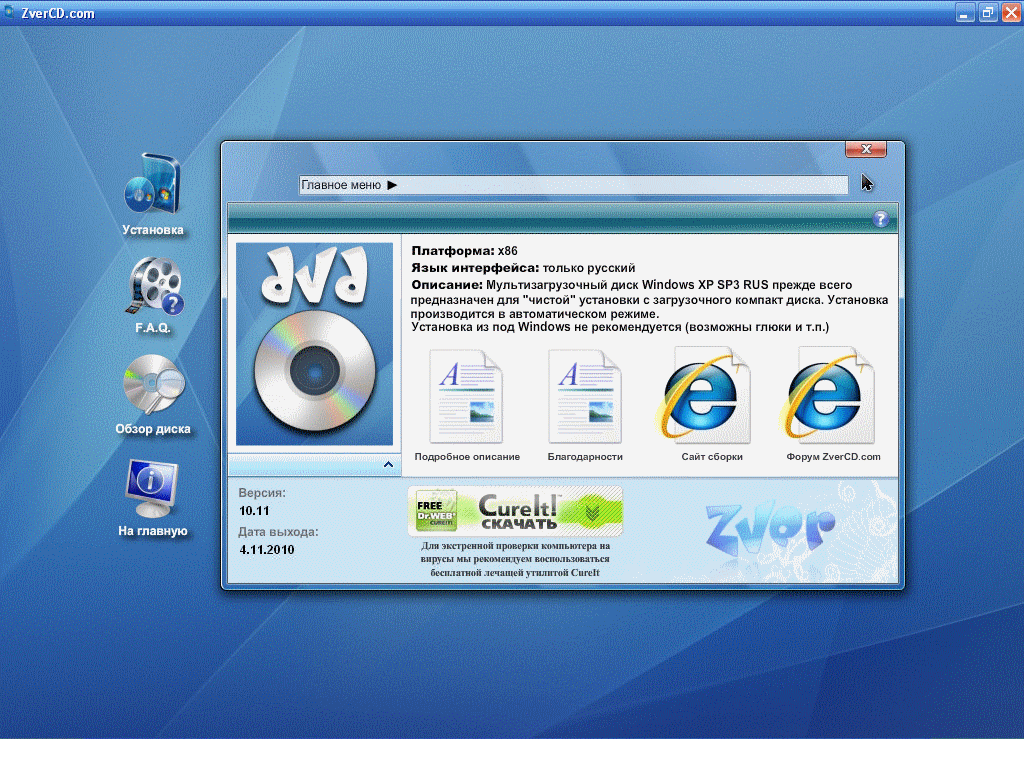
Task: Close the inner dialog with red X
Action: pyautogui.click(x=865, y=150)
